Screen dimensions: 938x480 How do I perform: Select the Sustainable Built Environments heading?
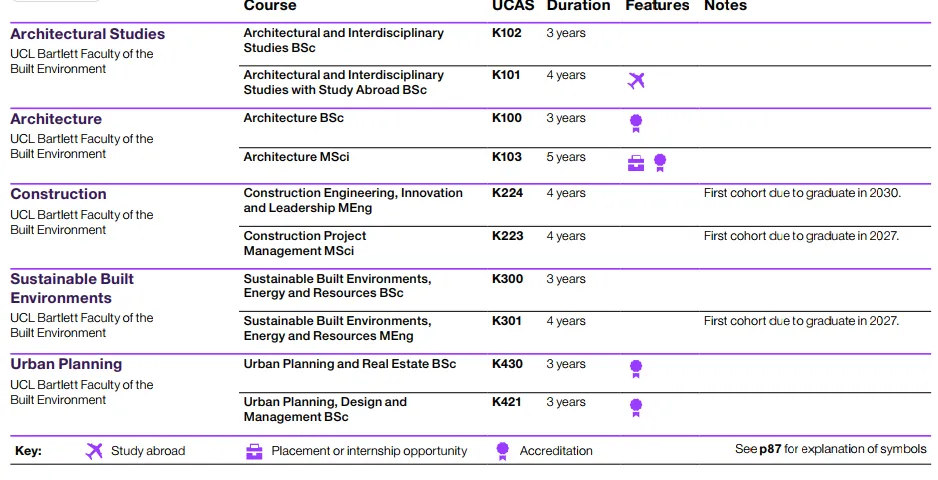(72, 288)
